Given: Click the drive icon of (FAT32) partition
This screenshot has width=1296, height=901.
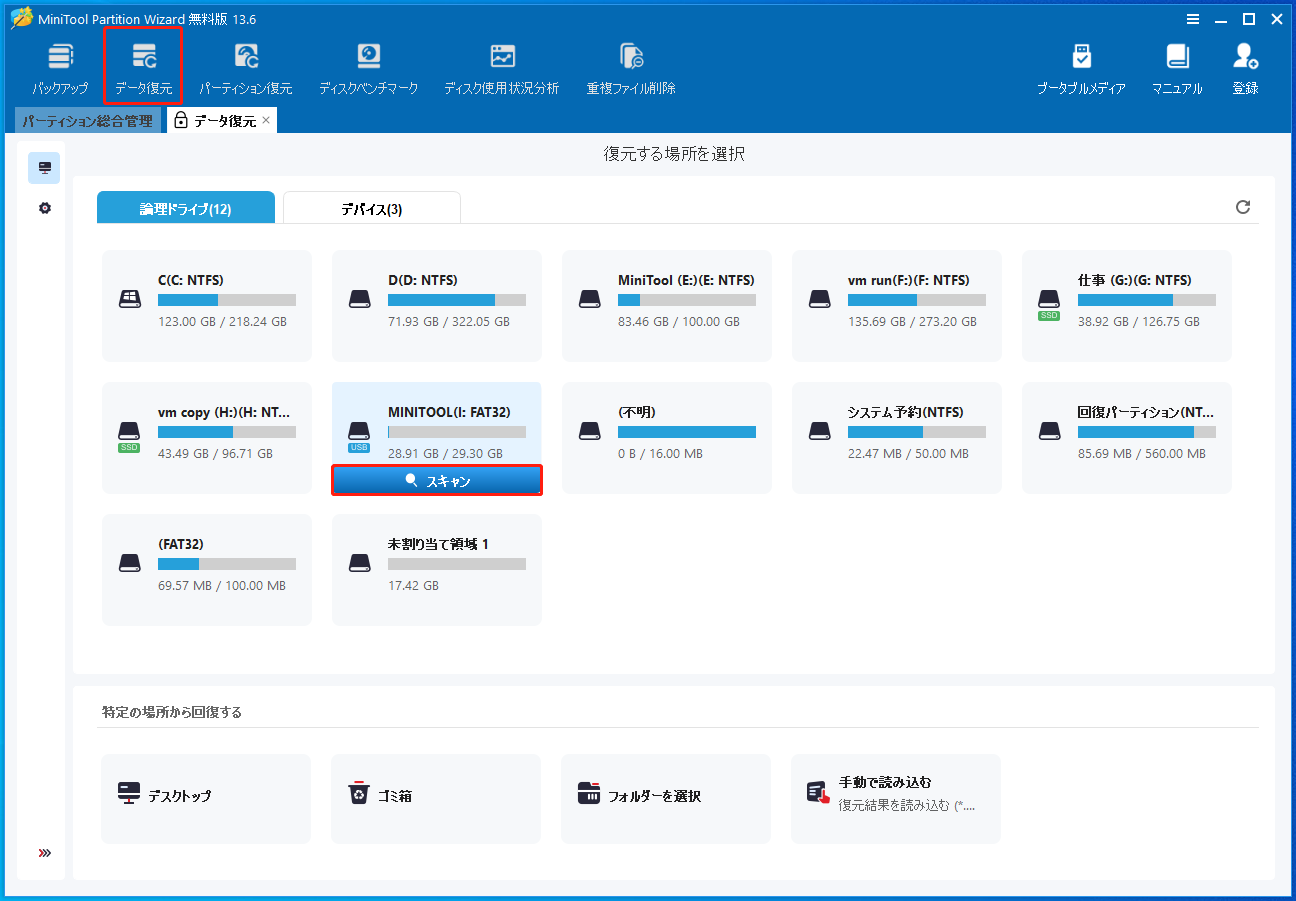Looking at the screenshot, I should 129,562.
